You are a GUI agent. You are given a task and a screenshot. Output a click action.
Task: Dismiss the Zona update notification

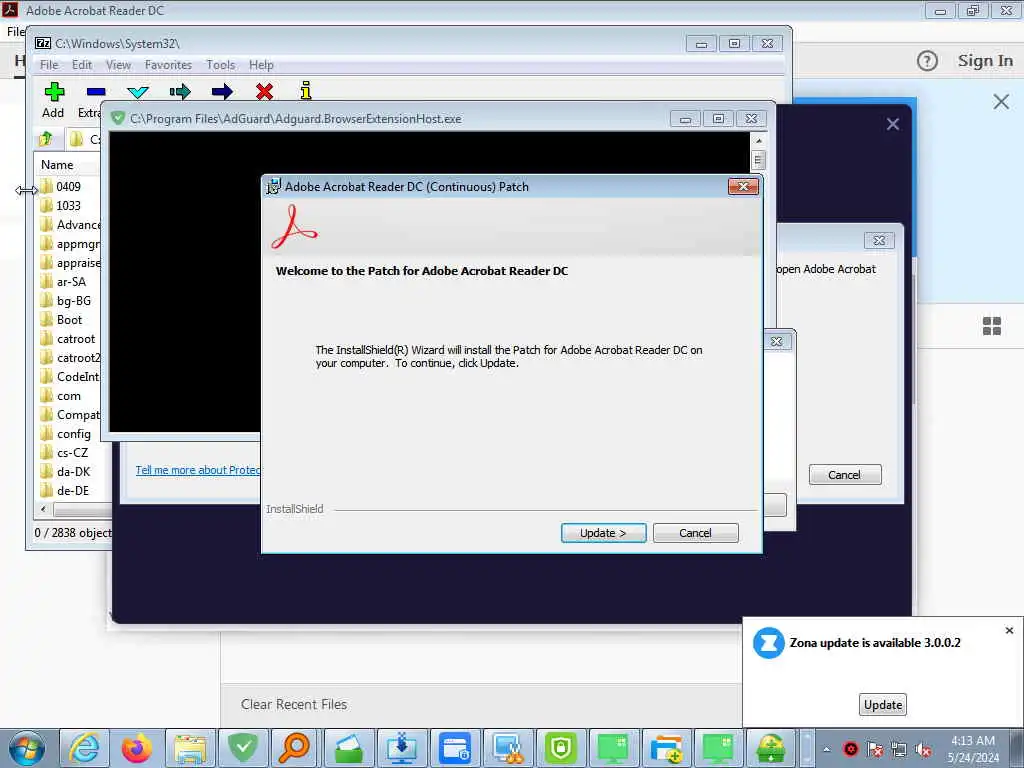click(1009, 630)
